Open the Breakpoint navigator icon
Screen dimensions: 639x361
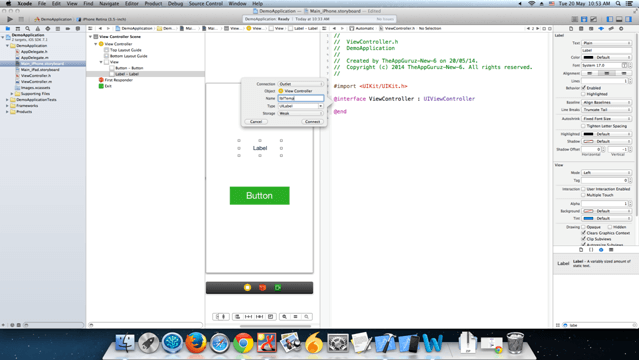pos(68,29)
